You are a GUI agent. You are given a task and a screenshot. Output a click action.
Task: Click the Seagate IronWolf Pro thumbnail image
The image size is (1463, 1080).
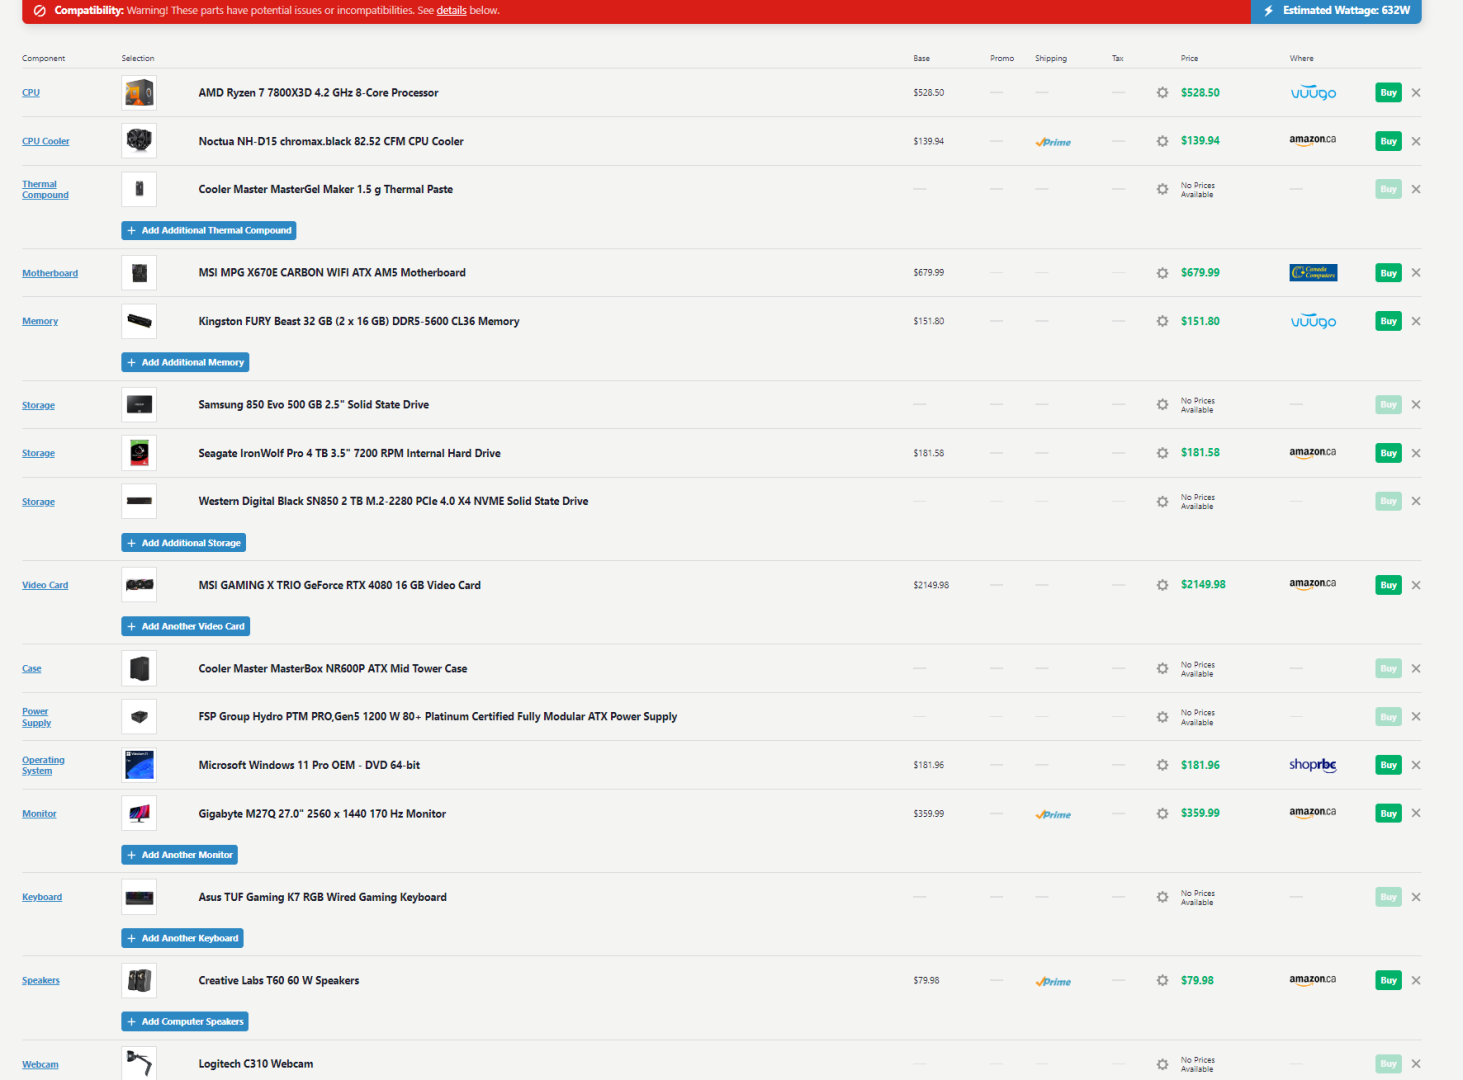tap(139, 453)
